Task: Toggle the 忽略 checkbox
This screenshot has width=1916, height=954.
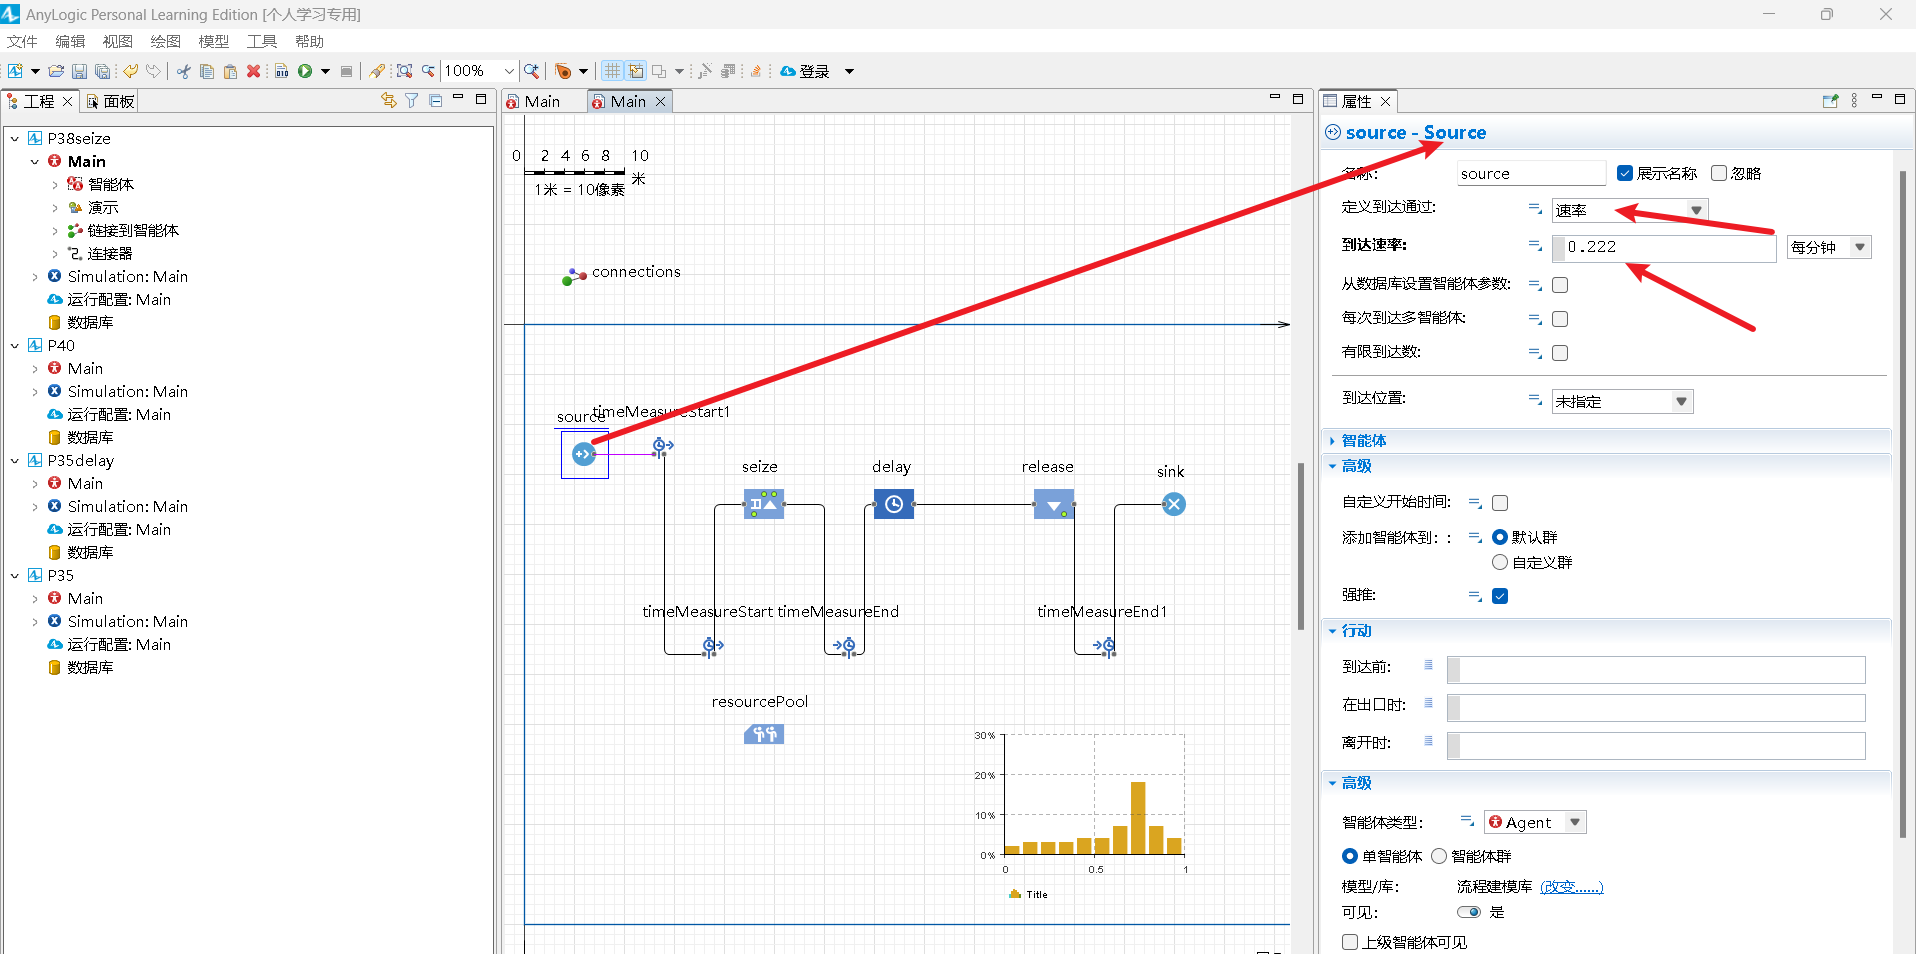Action: [1719, 173]
